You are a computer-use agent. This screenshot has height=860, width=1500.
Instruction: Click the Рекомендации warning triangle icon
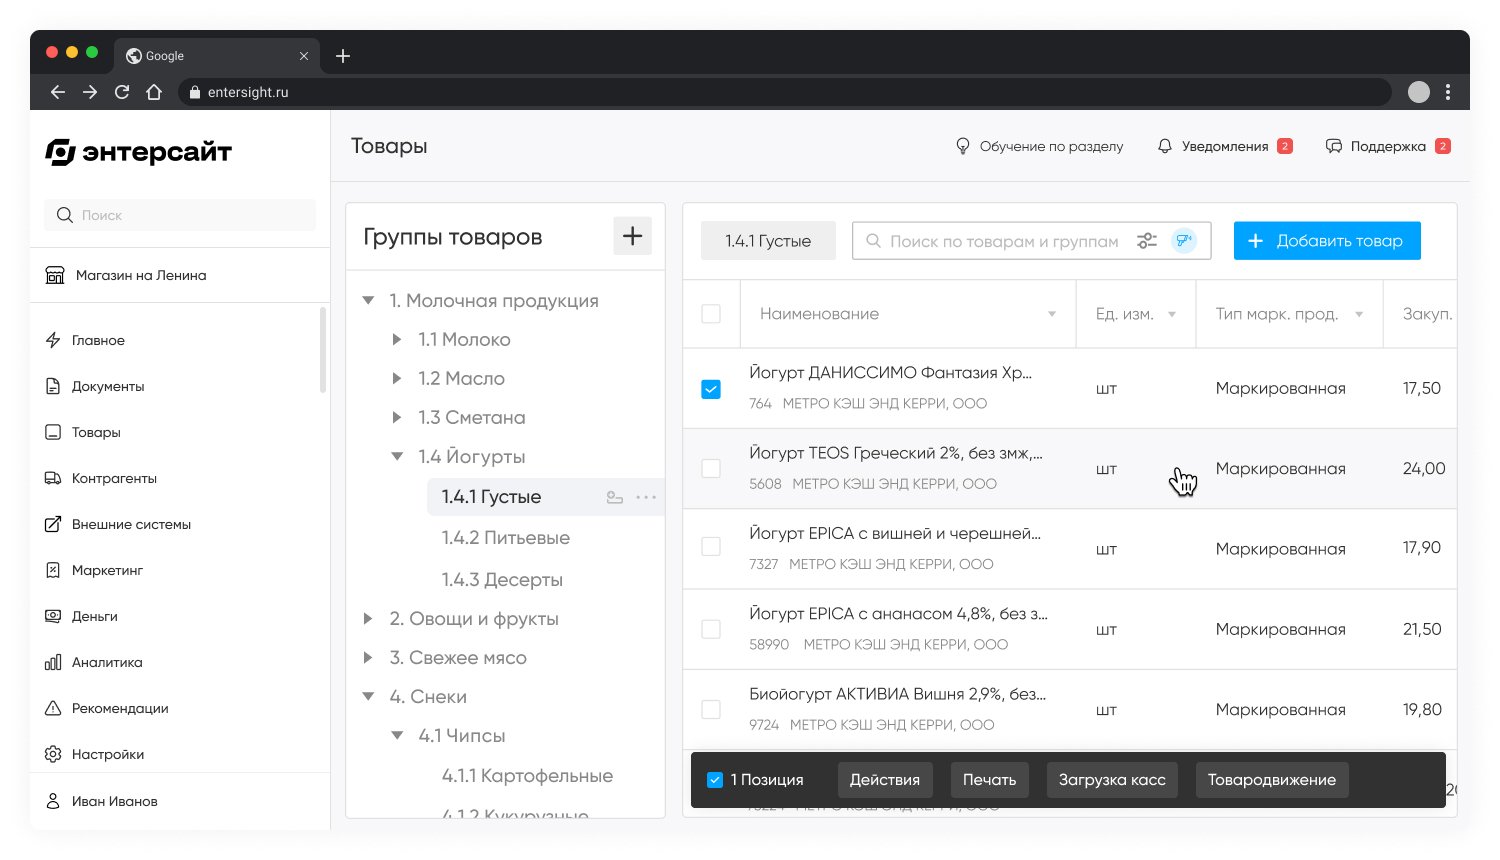pos(53,708)
